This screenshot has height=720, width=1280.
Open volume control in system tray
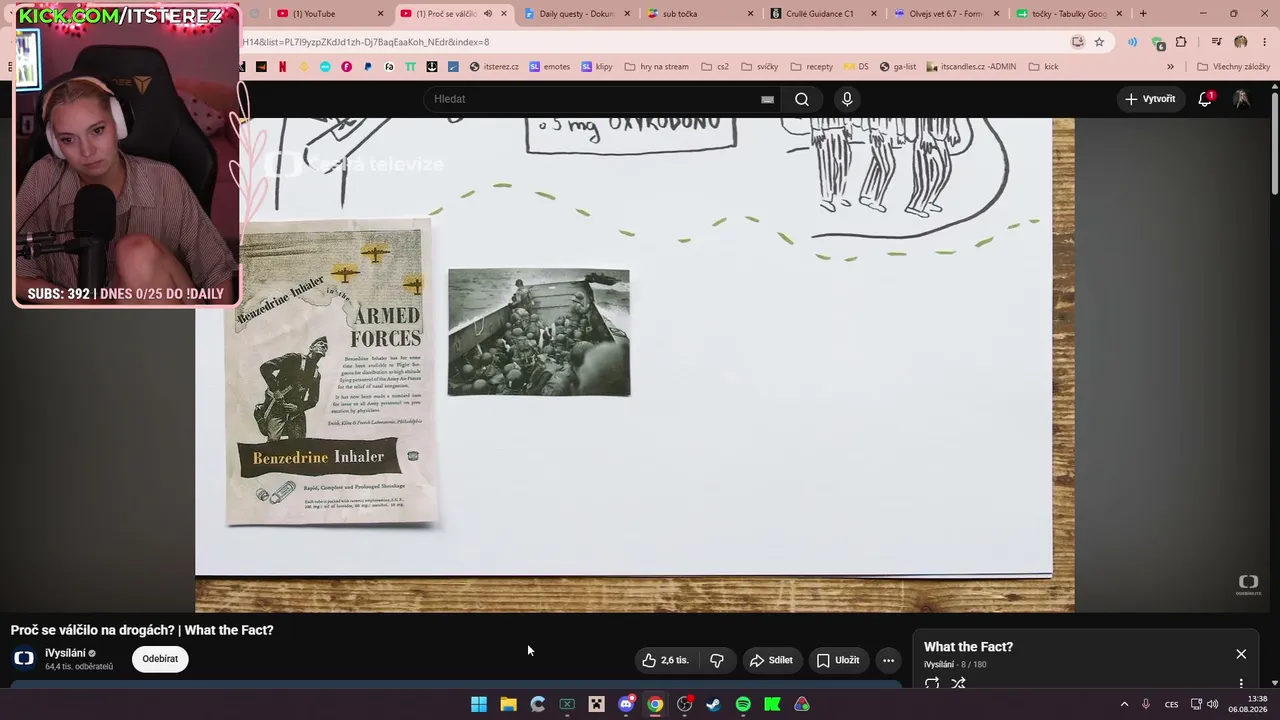coord(1213,704)
